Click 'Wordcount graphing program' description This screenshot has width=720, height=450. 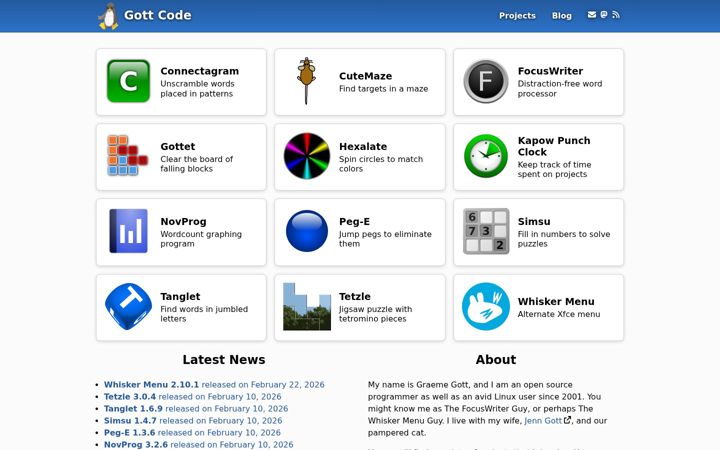pyautogui.click(x=201, y=239)
